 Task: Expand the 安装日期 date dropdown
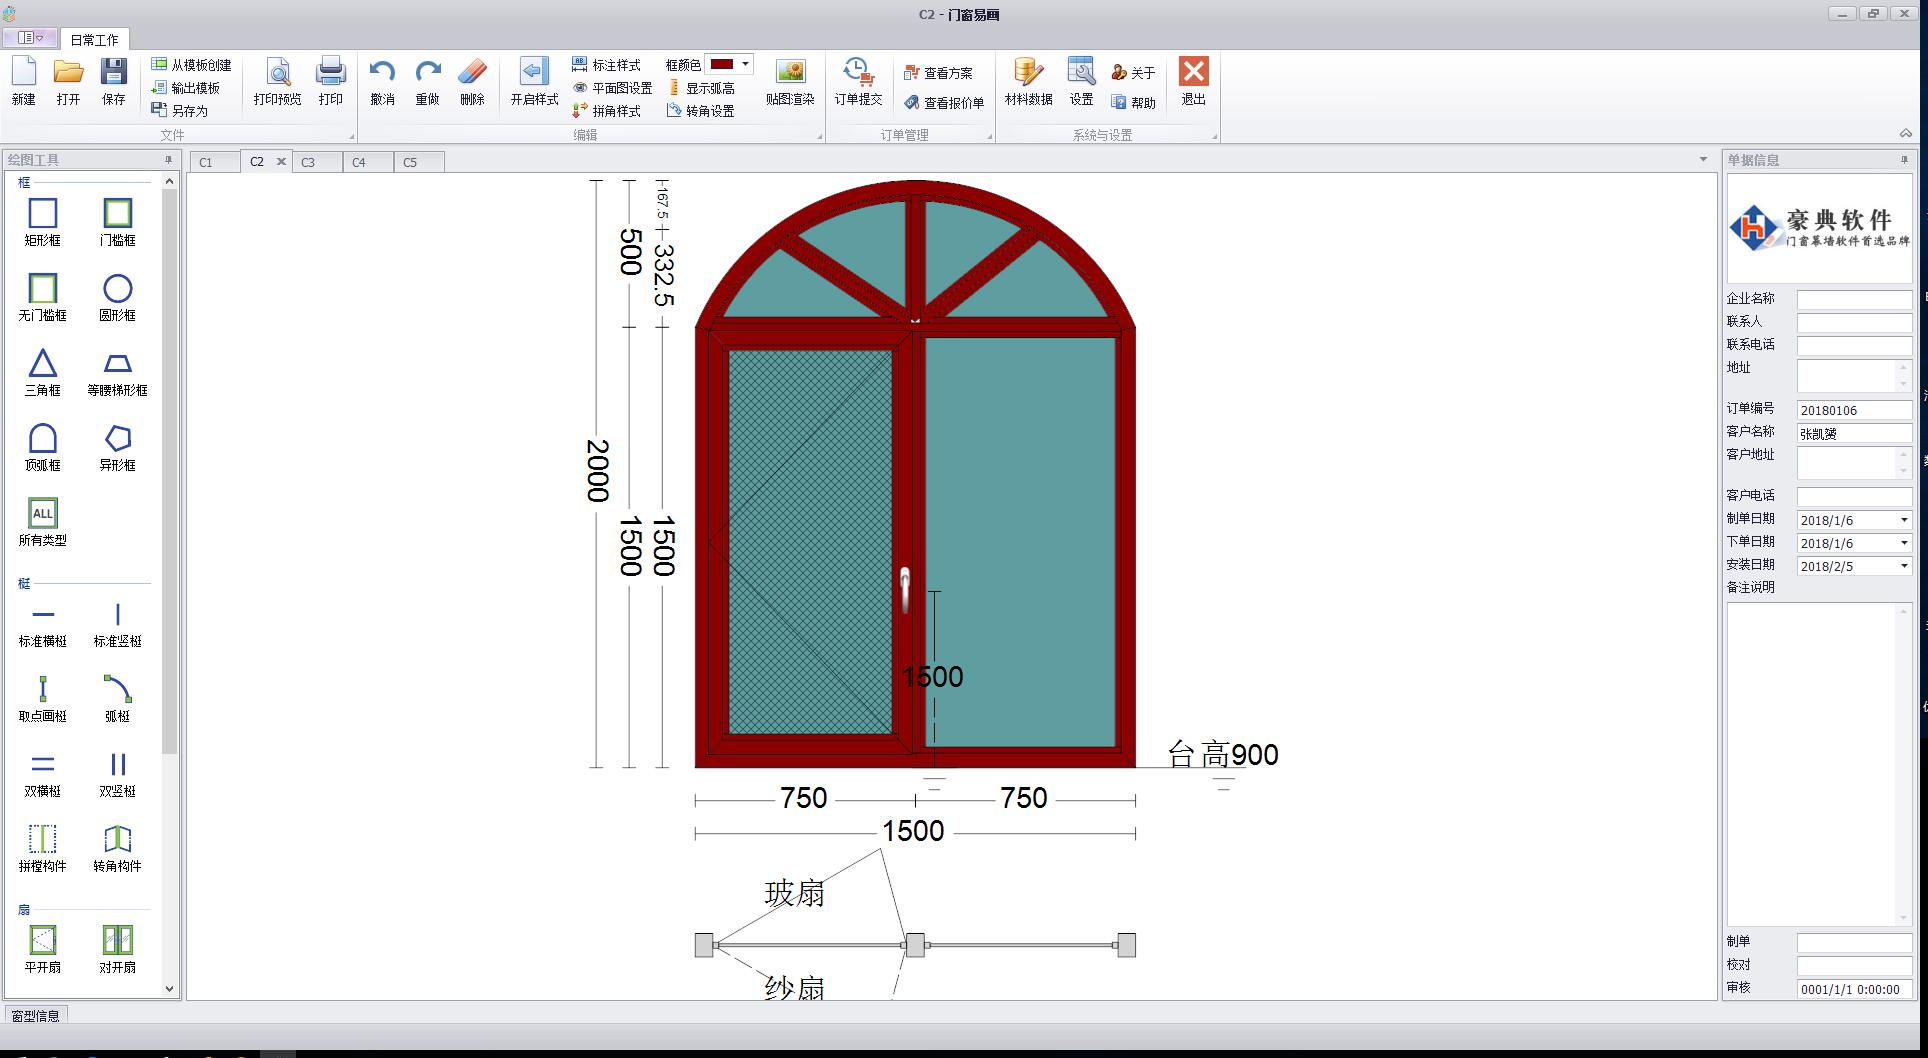tap(1903, 566)
